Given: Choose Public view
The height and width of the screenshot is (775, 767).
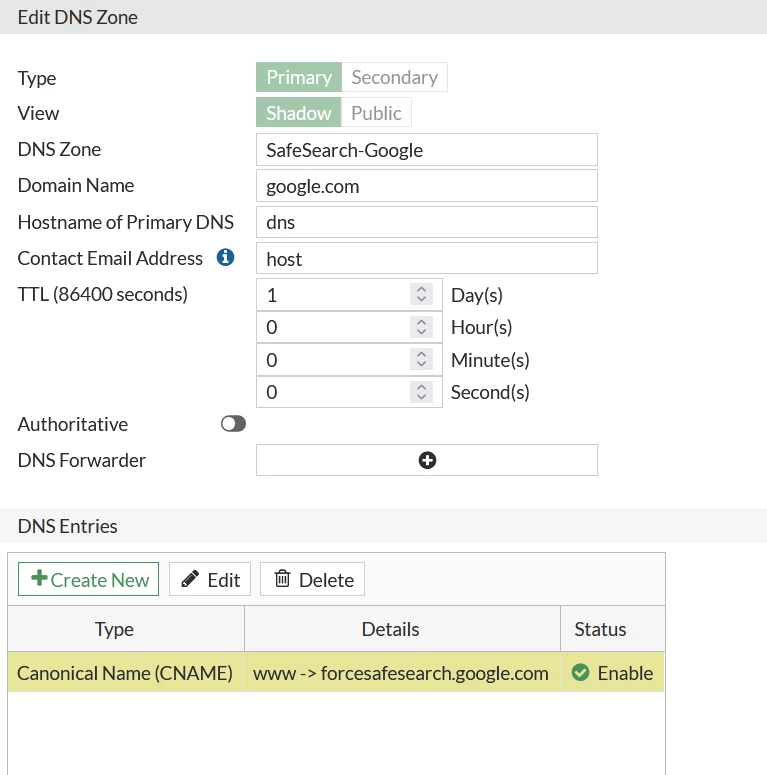Looking at the screenshot, I should click(x=376, y=113).
